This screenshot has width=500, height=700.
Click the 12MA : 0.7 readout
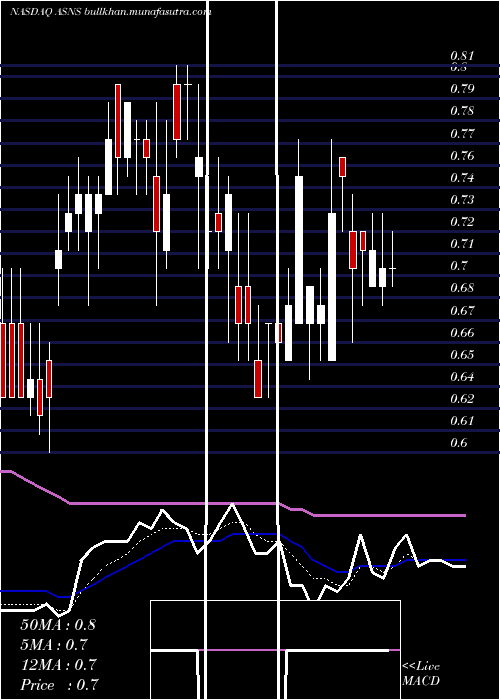pos(58,665)
